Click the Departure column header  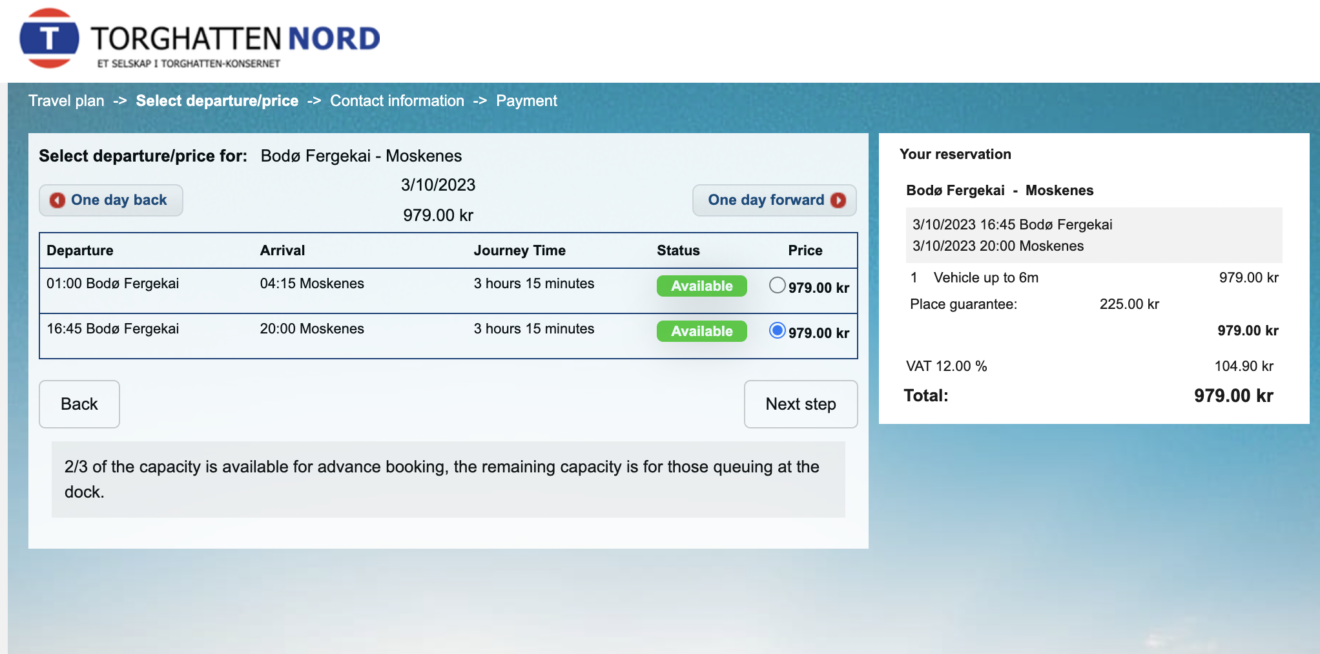pyautogui.click(x=80, y=251)
